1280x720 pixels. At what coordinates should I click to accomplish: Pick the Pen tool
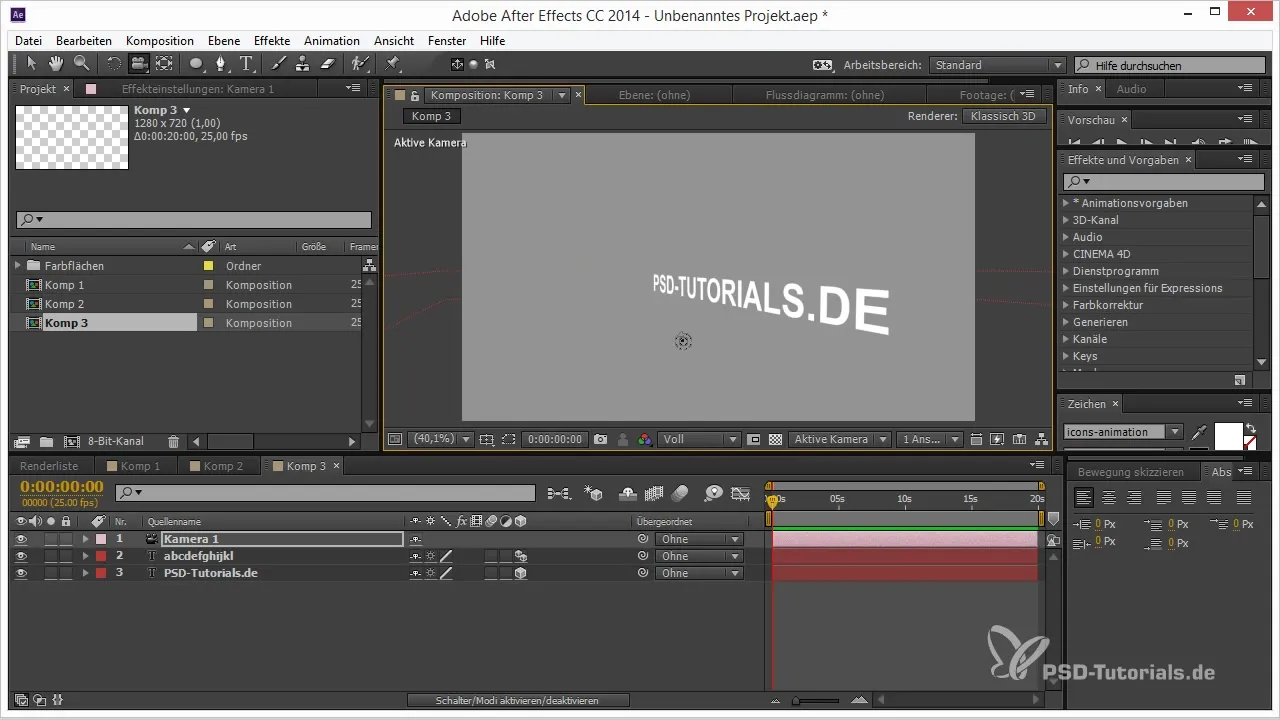pyautogui.click(x=221, y=64)
